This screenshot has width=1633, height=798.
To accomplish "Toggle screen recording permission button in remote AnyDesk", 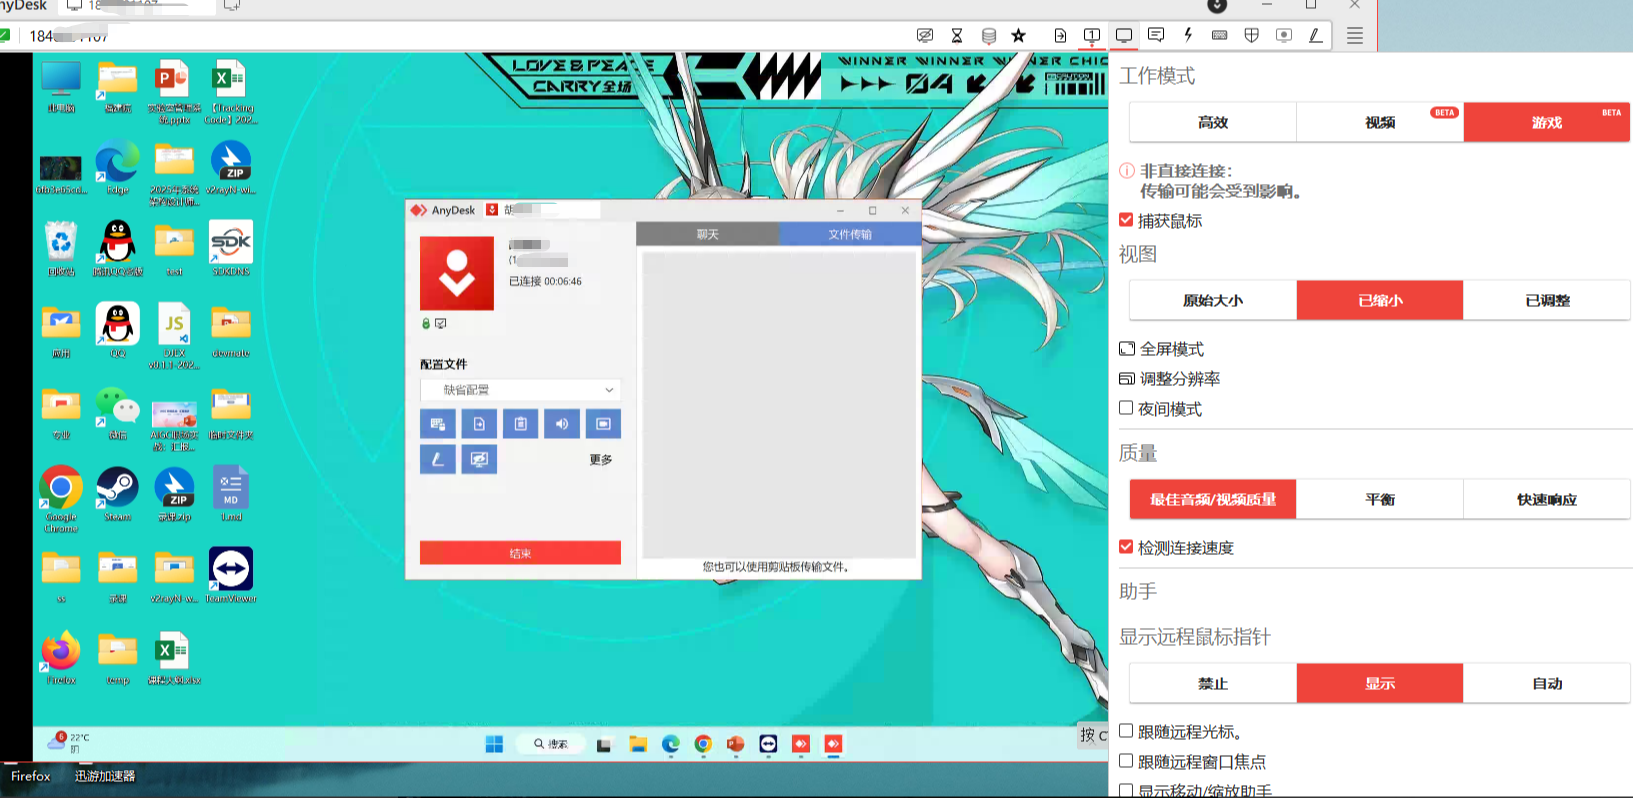I will point(603,424).
